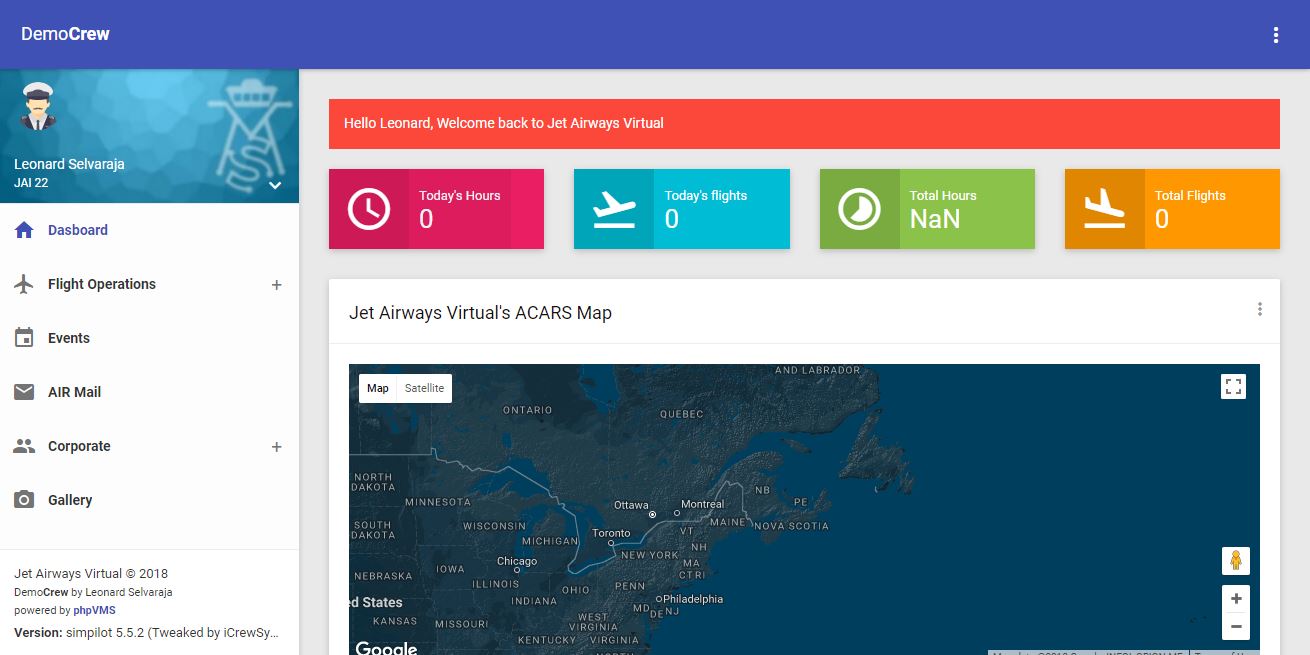Screen dimensions: 1310x655
Task: Click the Today's flights label
Action: tap(706, 196)
